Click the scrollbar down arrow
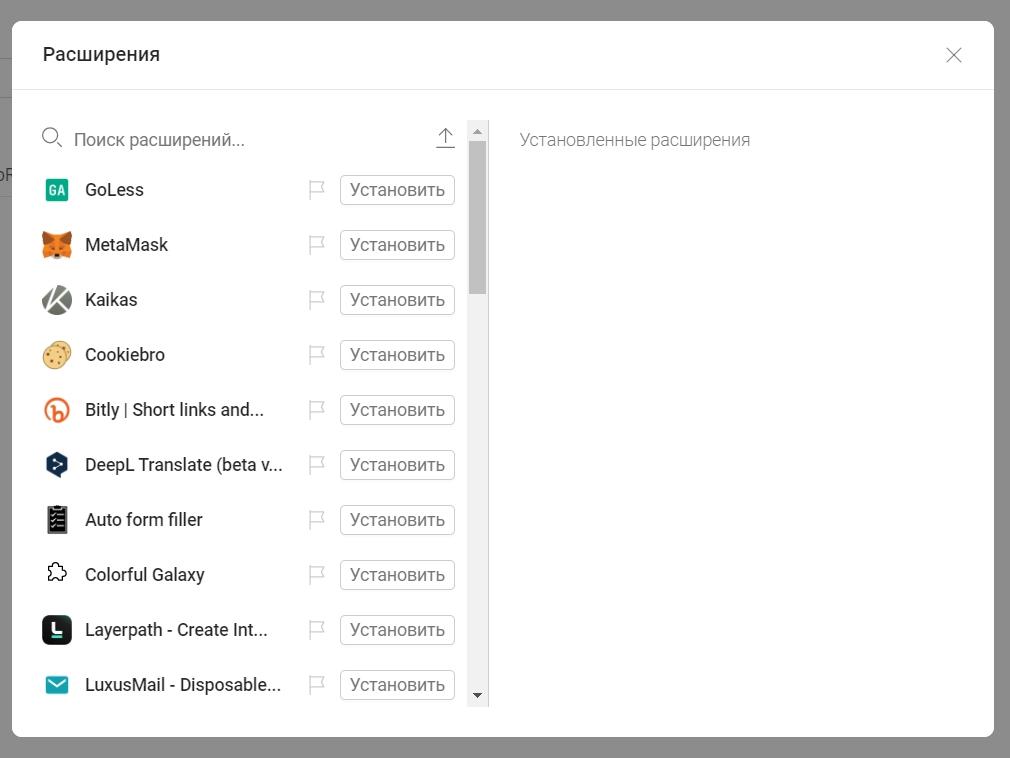The image size is (1010, 758). tap(477, 696)
